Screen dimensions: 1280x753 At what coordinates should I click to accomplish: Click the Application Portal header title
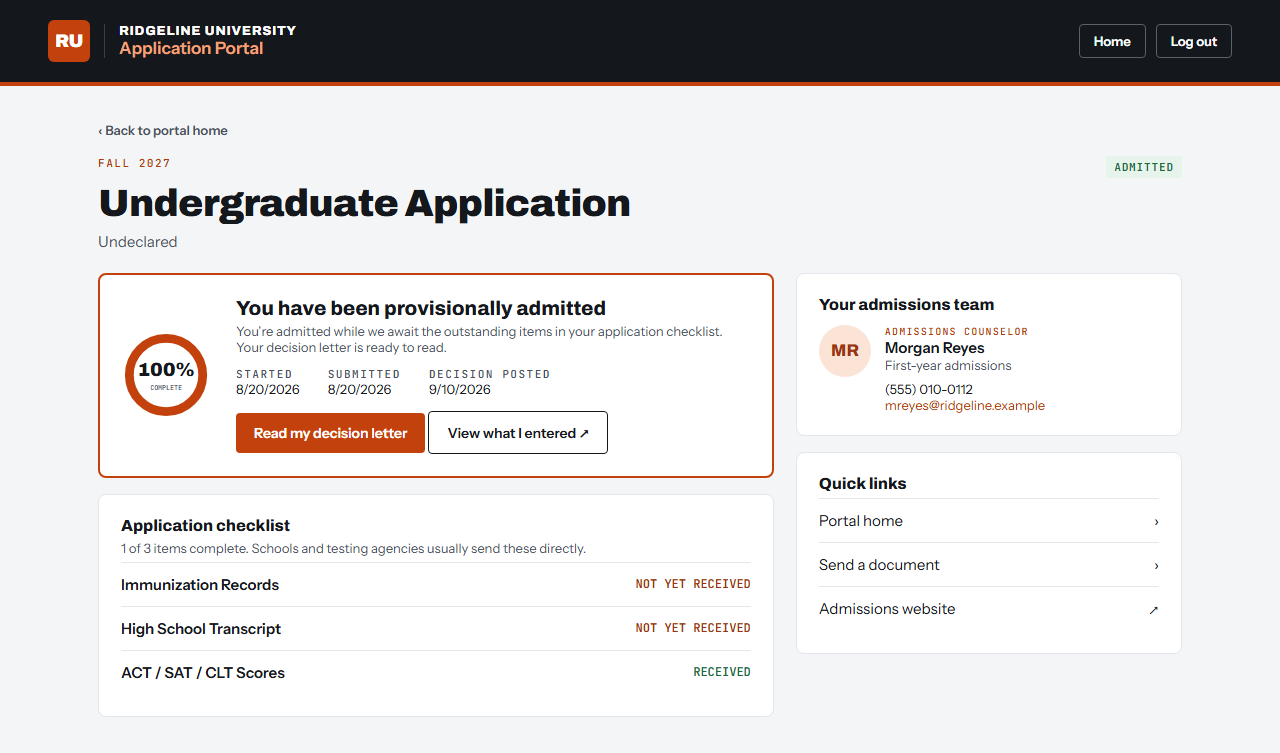coord(191,49)
